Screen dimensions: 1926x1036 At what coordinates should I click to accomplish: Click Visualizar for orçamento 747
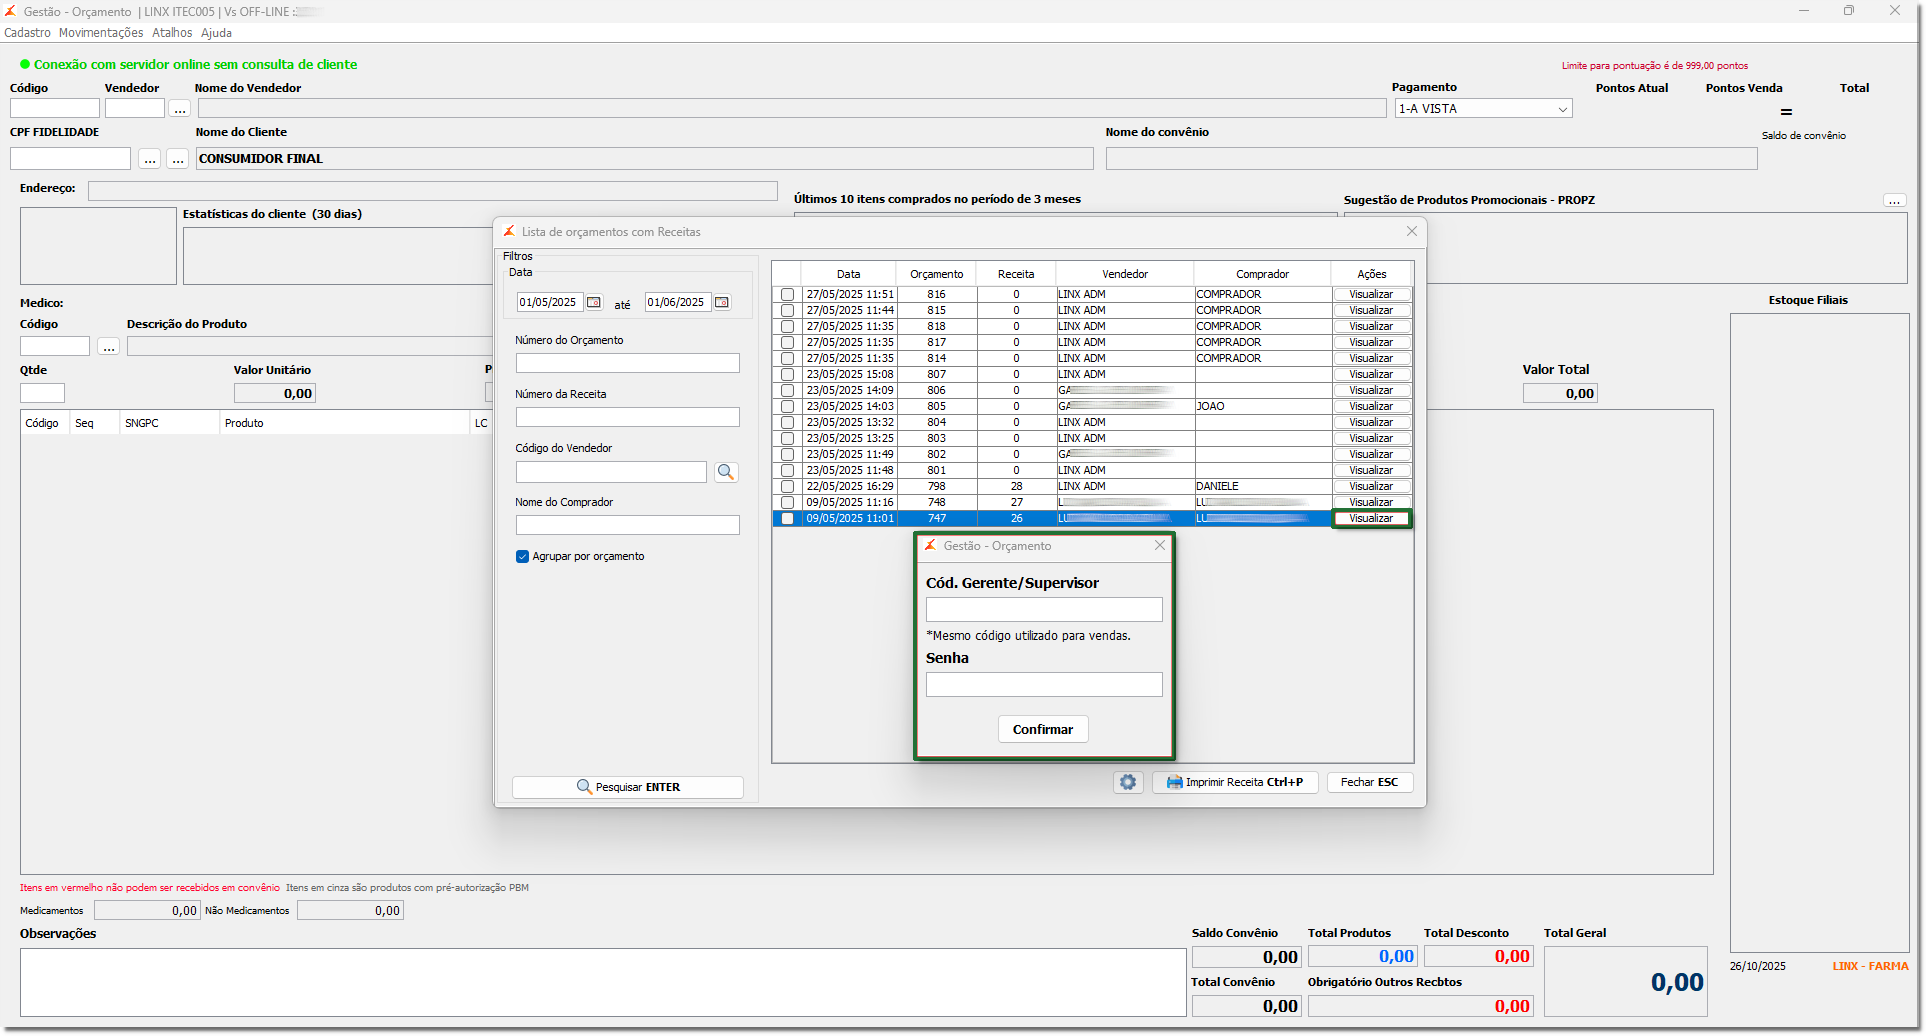point(1371,518)
